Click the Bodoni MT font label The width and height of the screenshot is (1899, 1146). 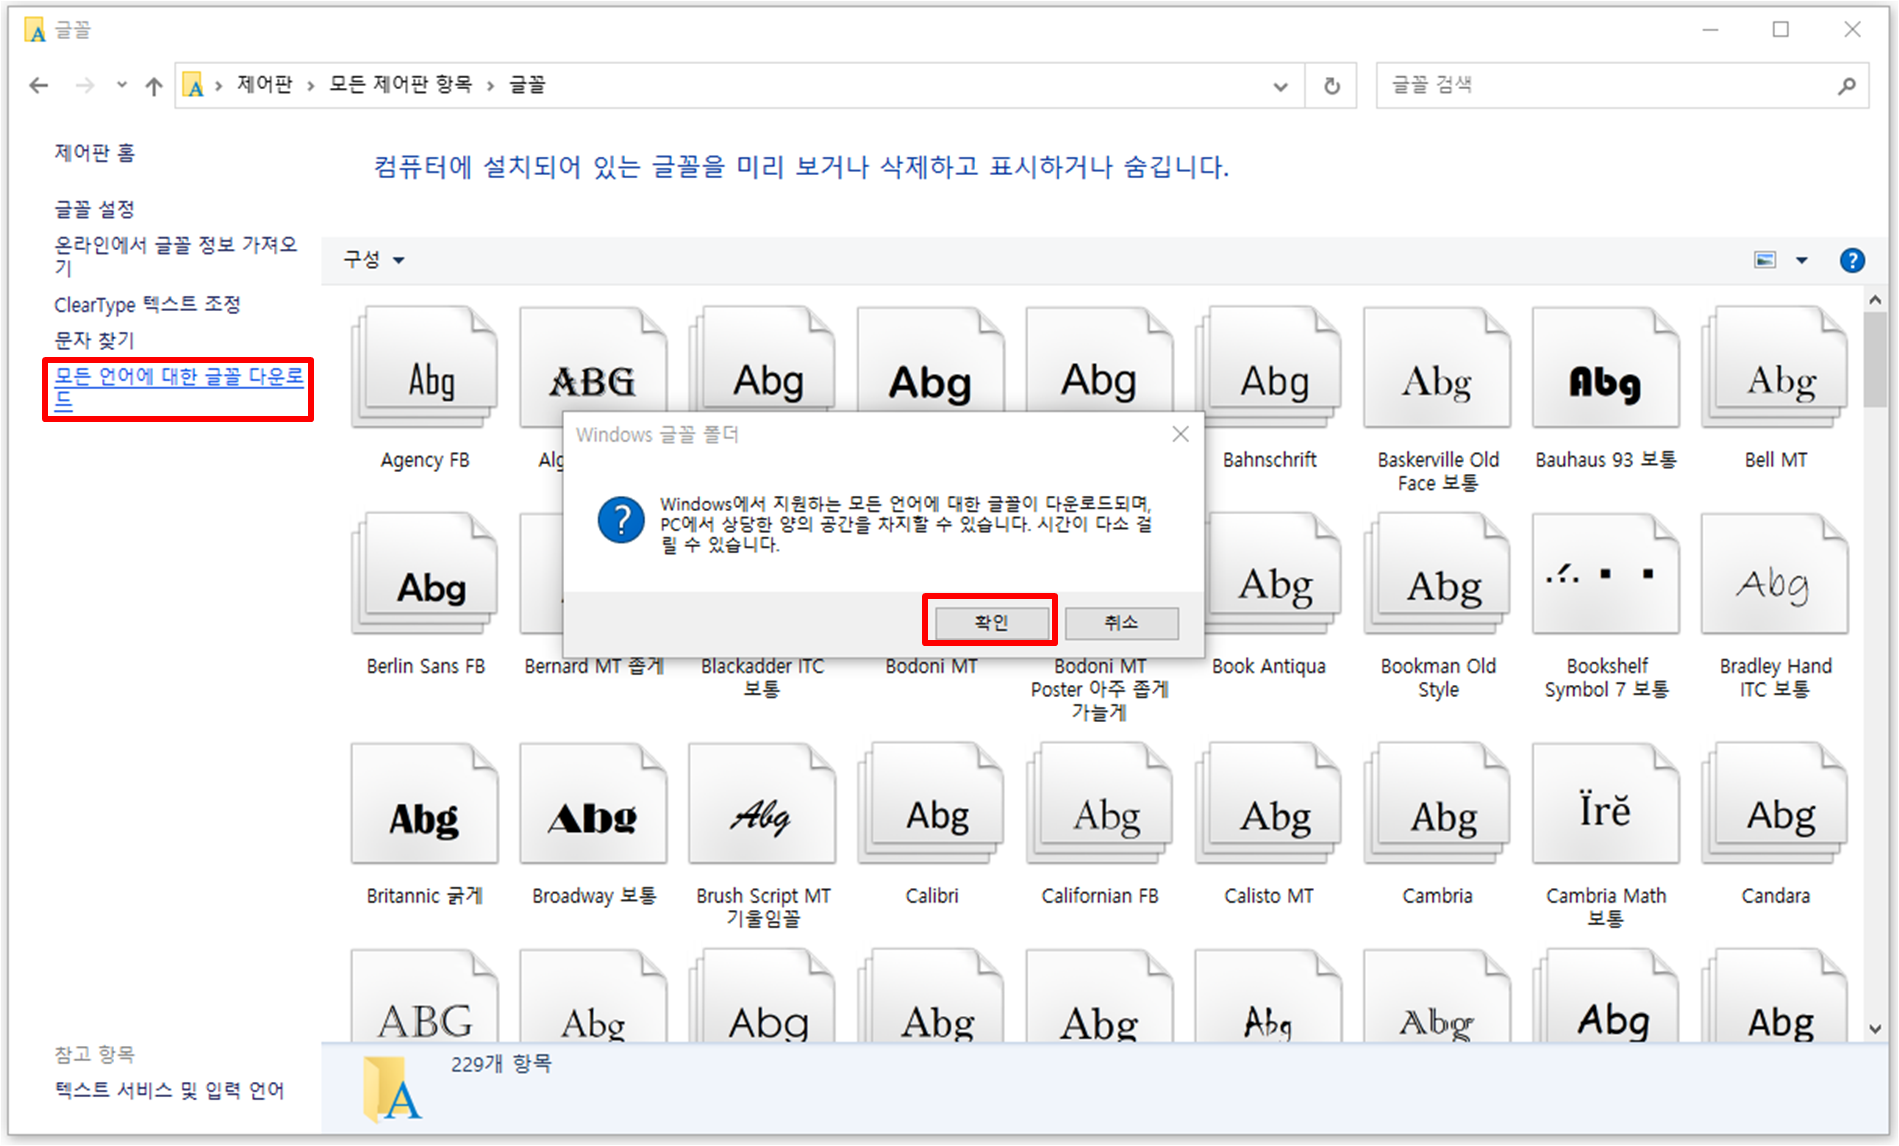tap(931, 666)
